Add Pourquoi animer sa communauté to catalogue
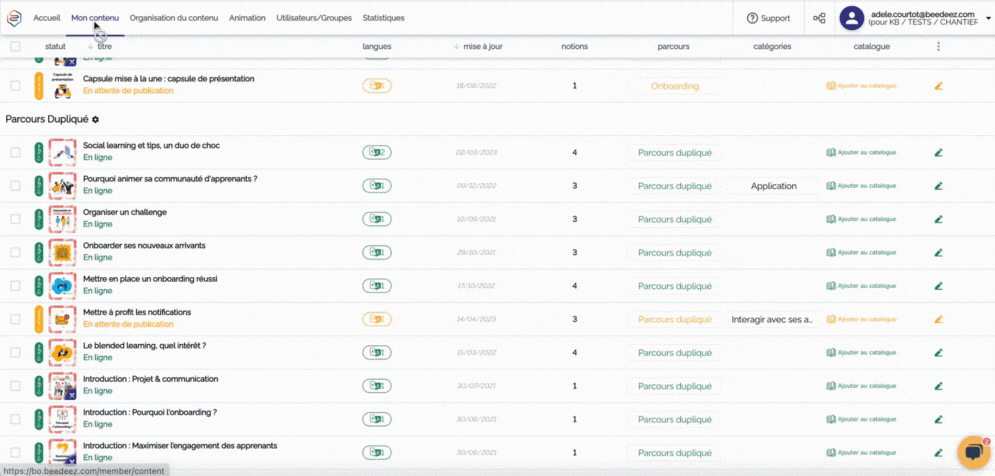 point(861,186)
